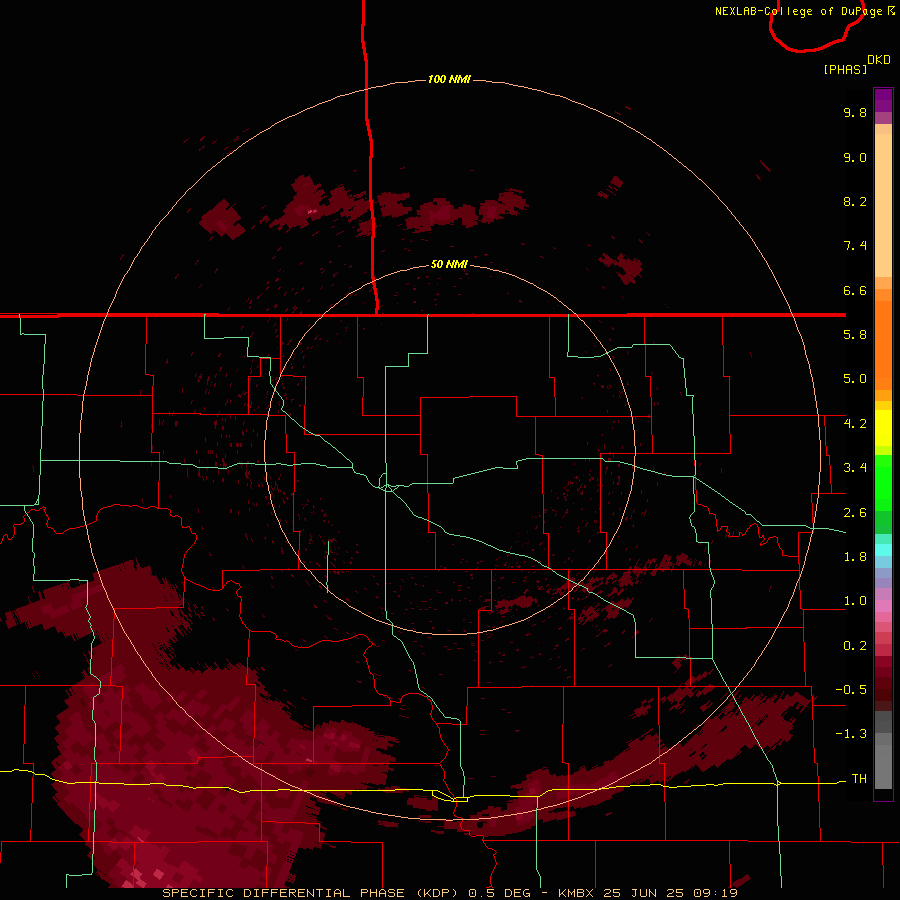Viewport: 900px width, 900px height.
Task: Click the 09:19 timestamp
Action: 716,893
